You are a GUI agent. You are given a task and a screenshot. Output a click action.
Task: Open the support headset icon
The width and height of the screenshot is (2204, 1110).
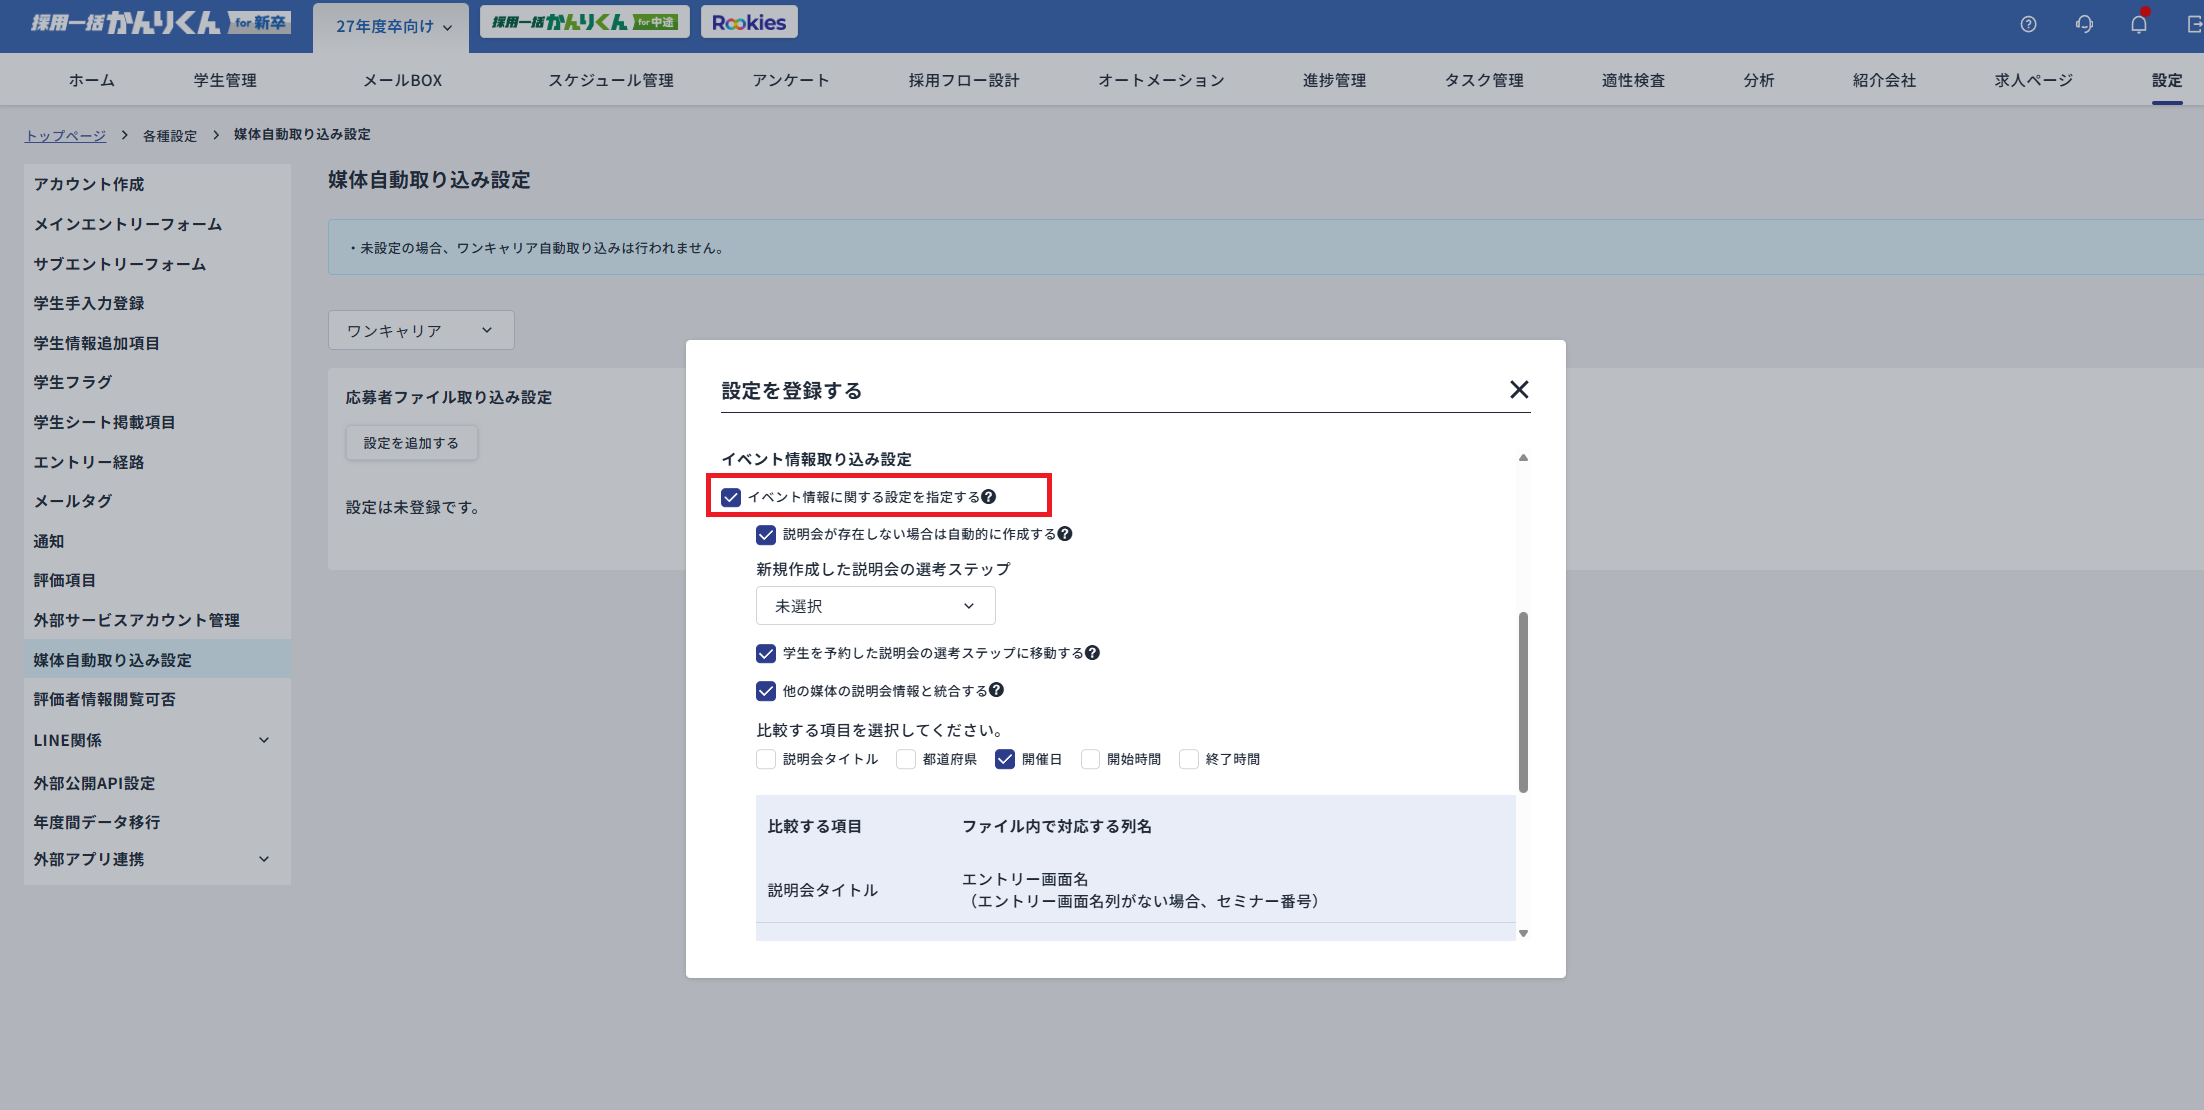(x=2084, y=24)
